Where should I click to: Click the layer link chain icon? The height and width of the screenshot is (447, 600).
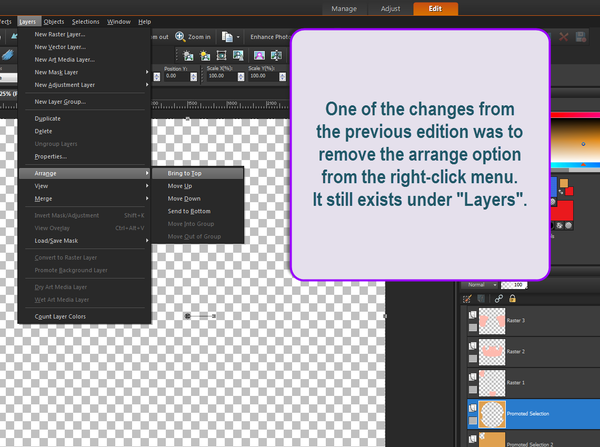pos(499,299)
